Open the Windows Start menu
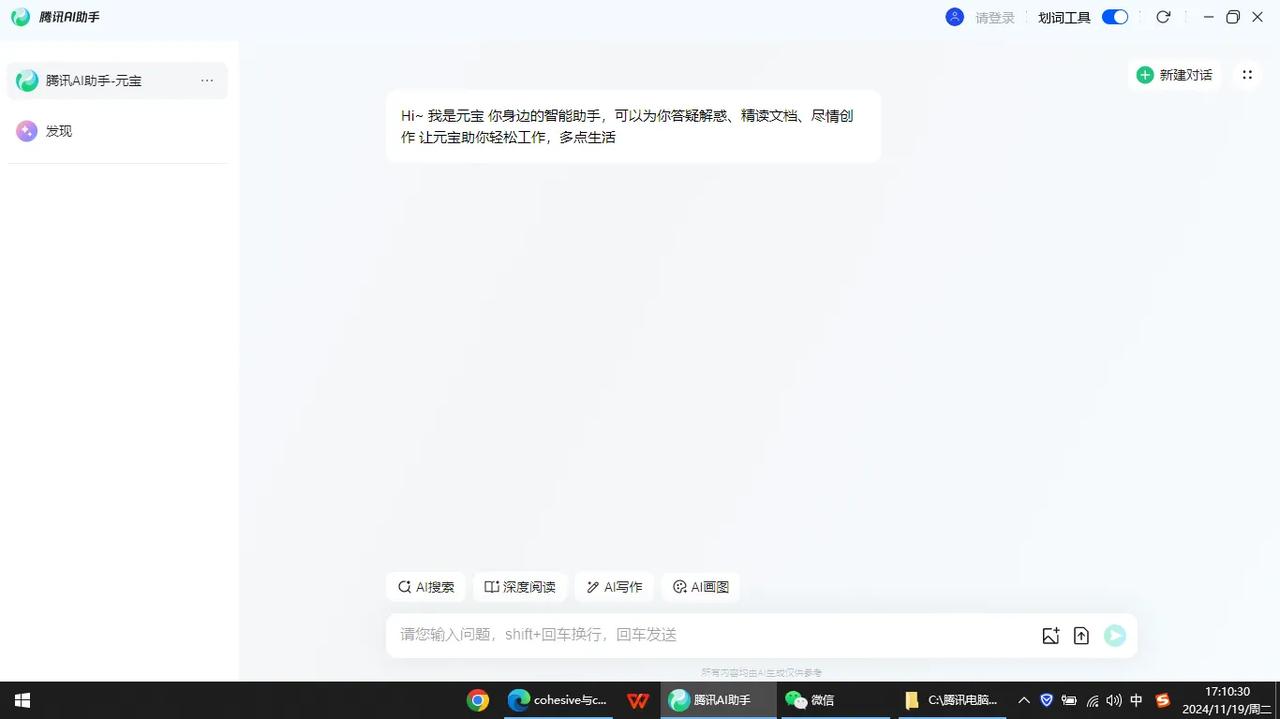 (22, 700)
